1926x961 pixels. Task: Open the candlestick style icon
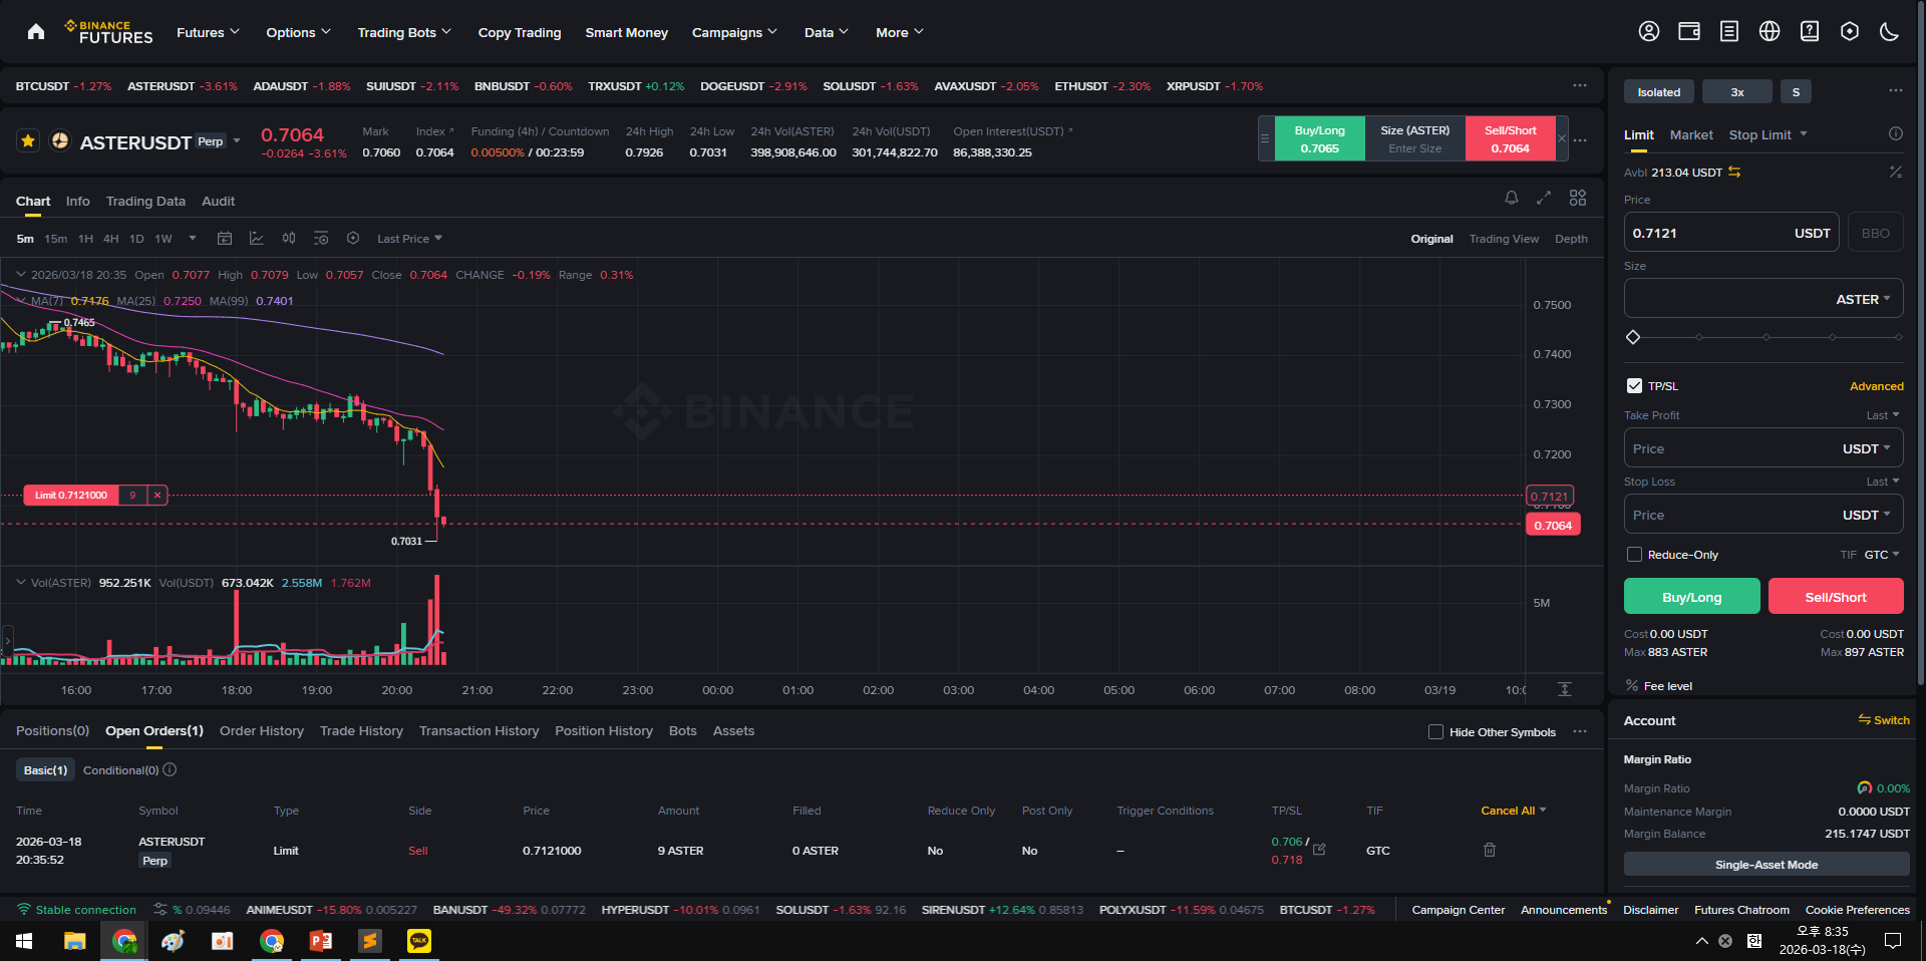[x=289, y=238]
